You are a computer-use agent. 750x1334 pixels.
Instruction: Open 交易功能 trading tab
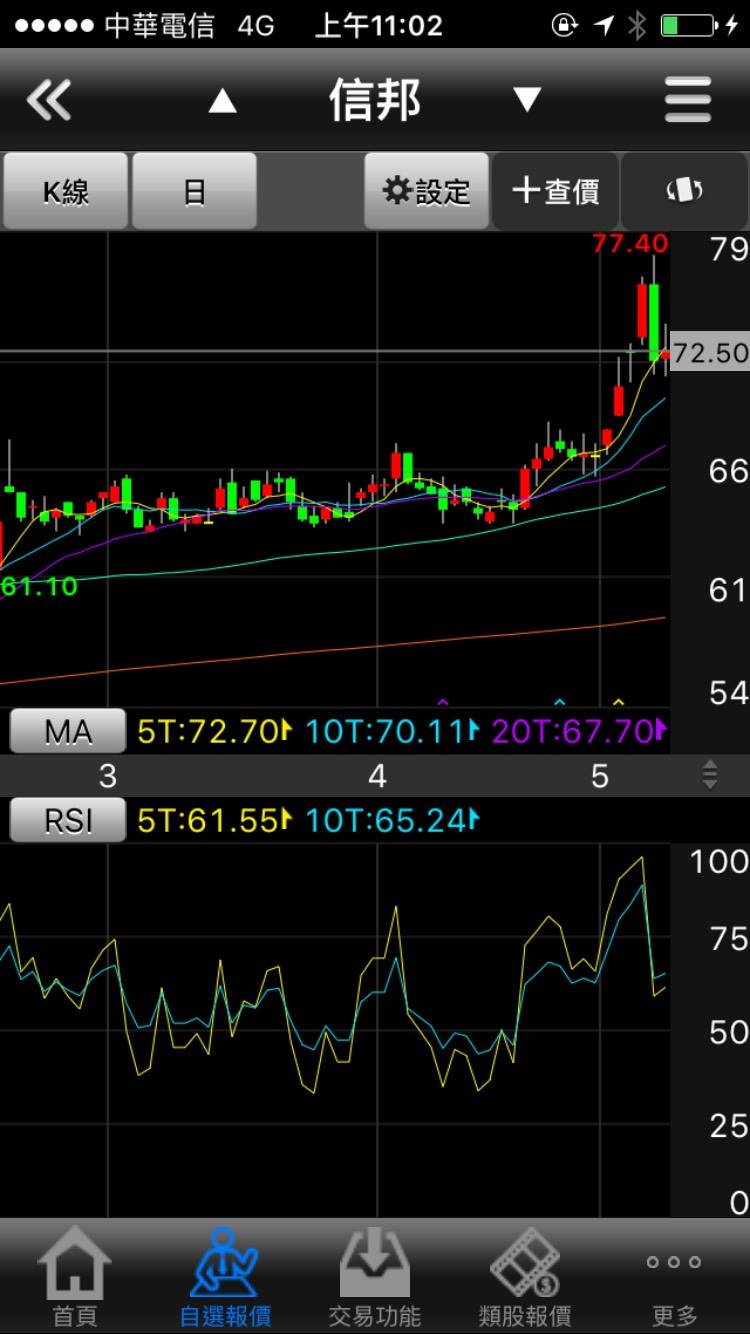(375, 1277)
